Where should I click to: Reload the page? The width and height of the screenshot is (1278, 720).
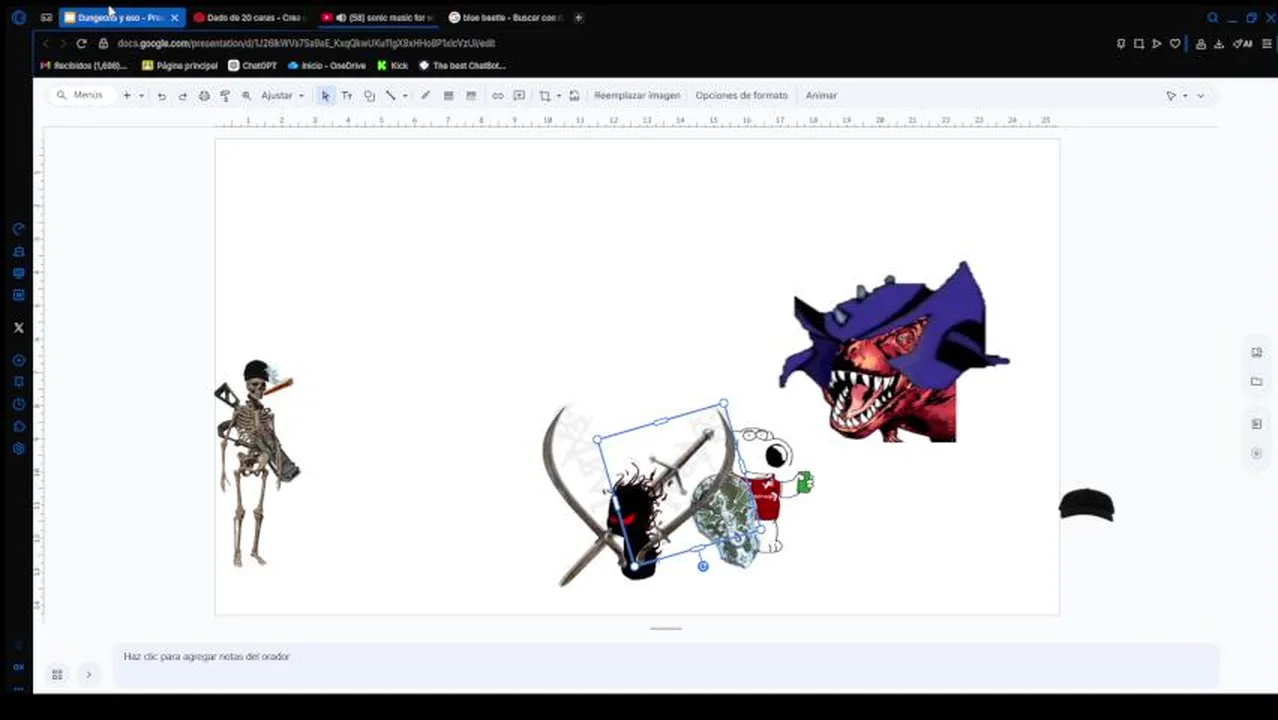click(81, 43)
